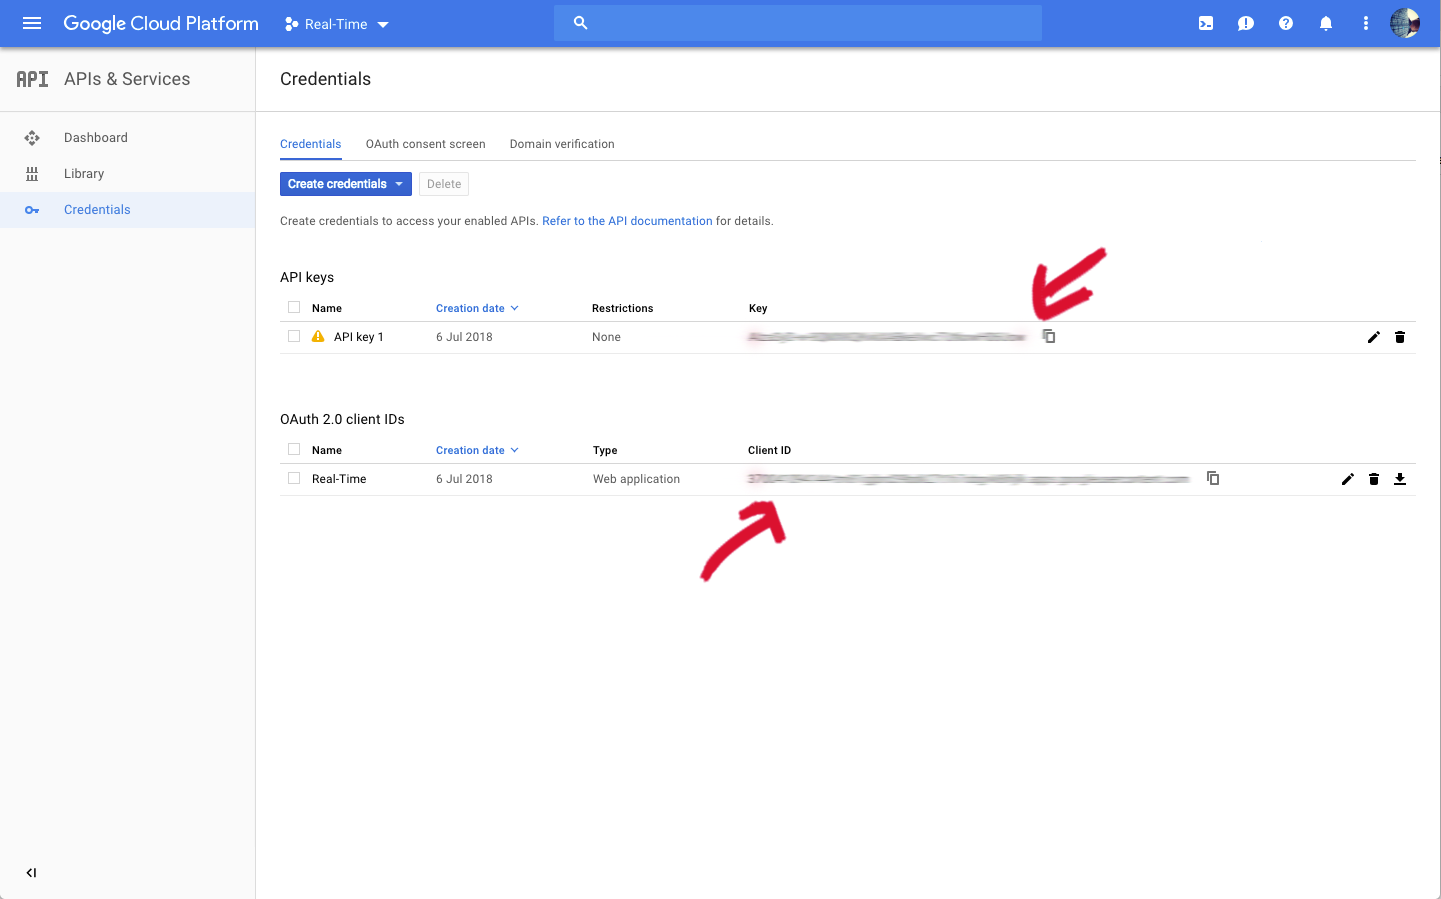Copy the API key 1 value
Viewport: 1441px width, 899px height.
tap(1049, 336)
